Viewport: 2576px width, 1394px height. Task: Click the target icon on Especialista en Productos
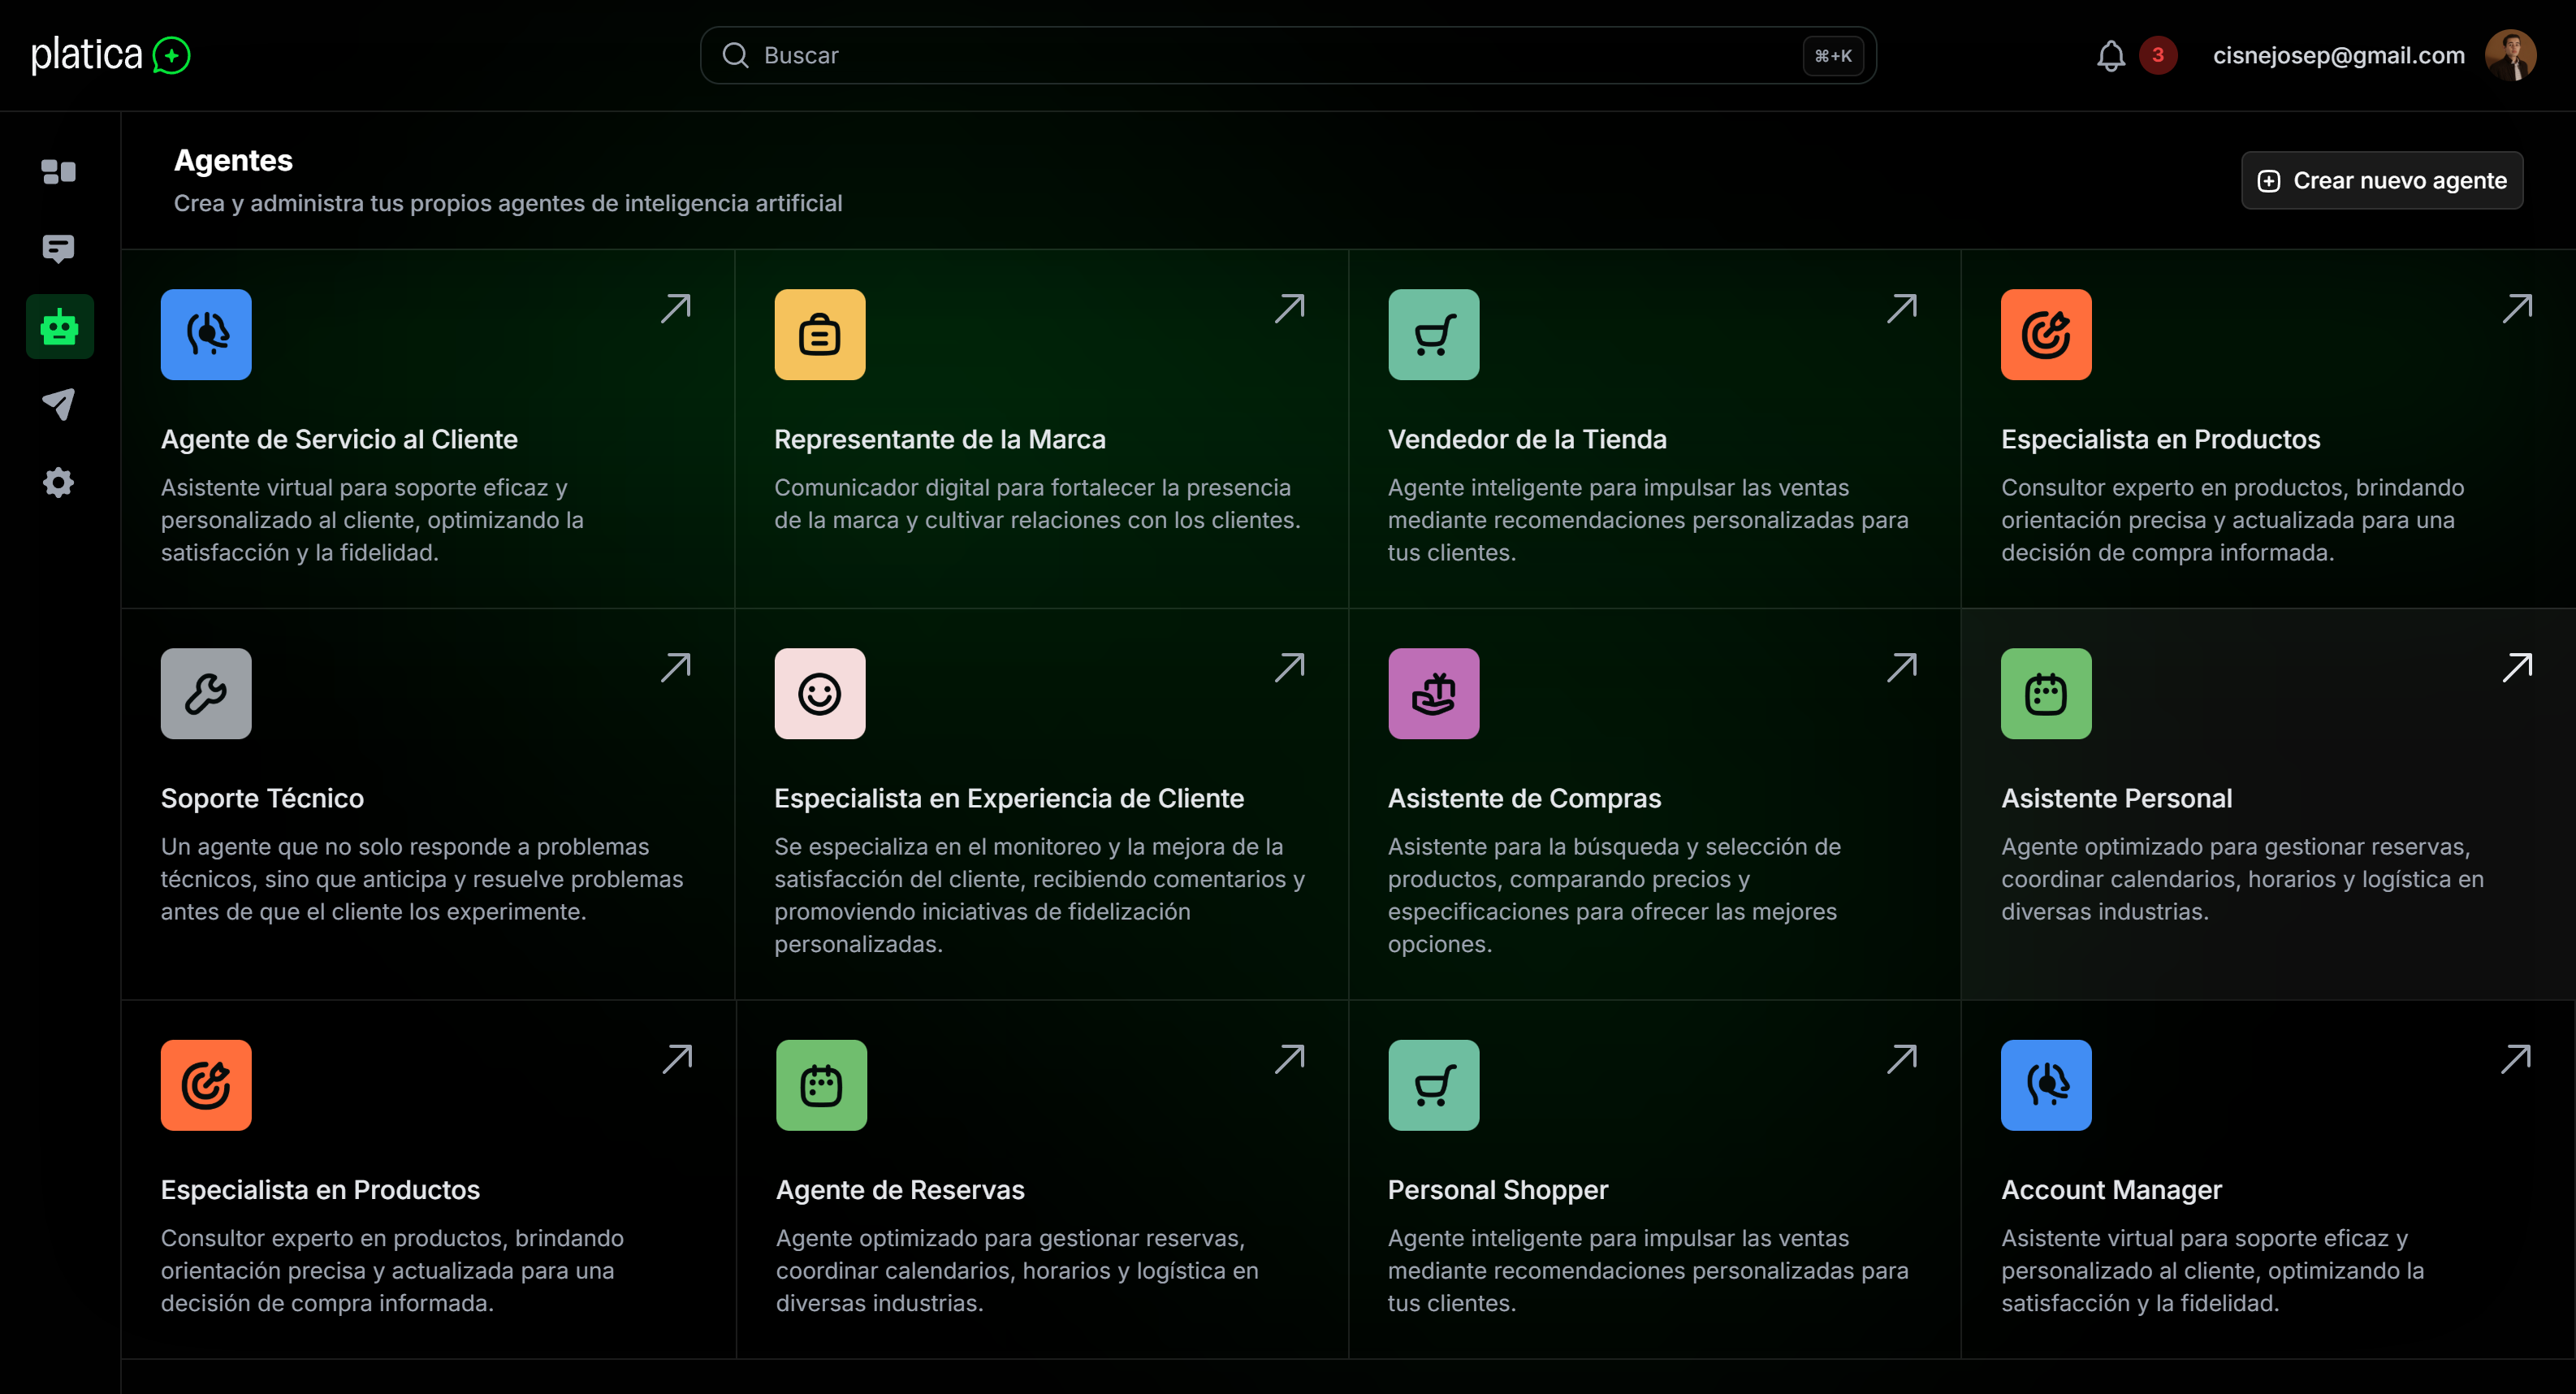coord(2046,335)
